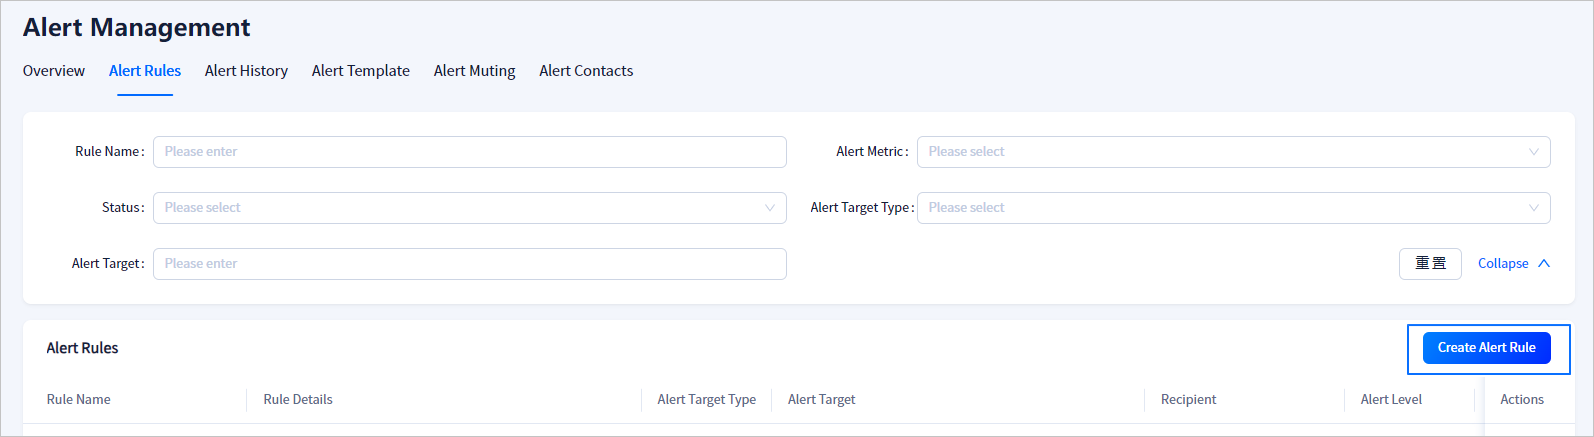
Task: Go to the Alert Template tab
Action: [361, 71]
